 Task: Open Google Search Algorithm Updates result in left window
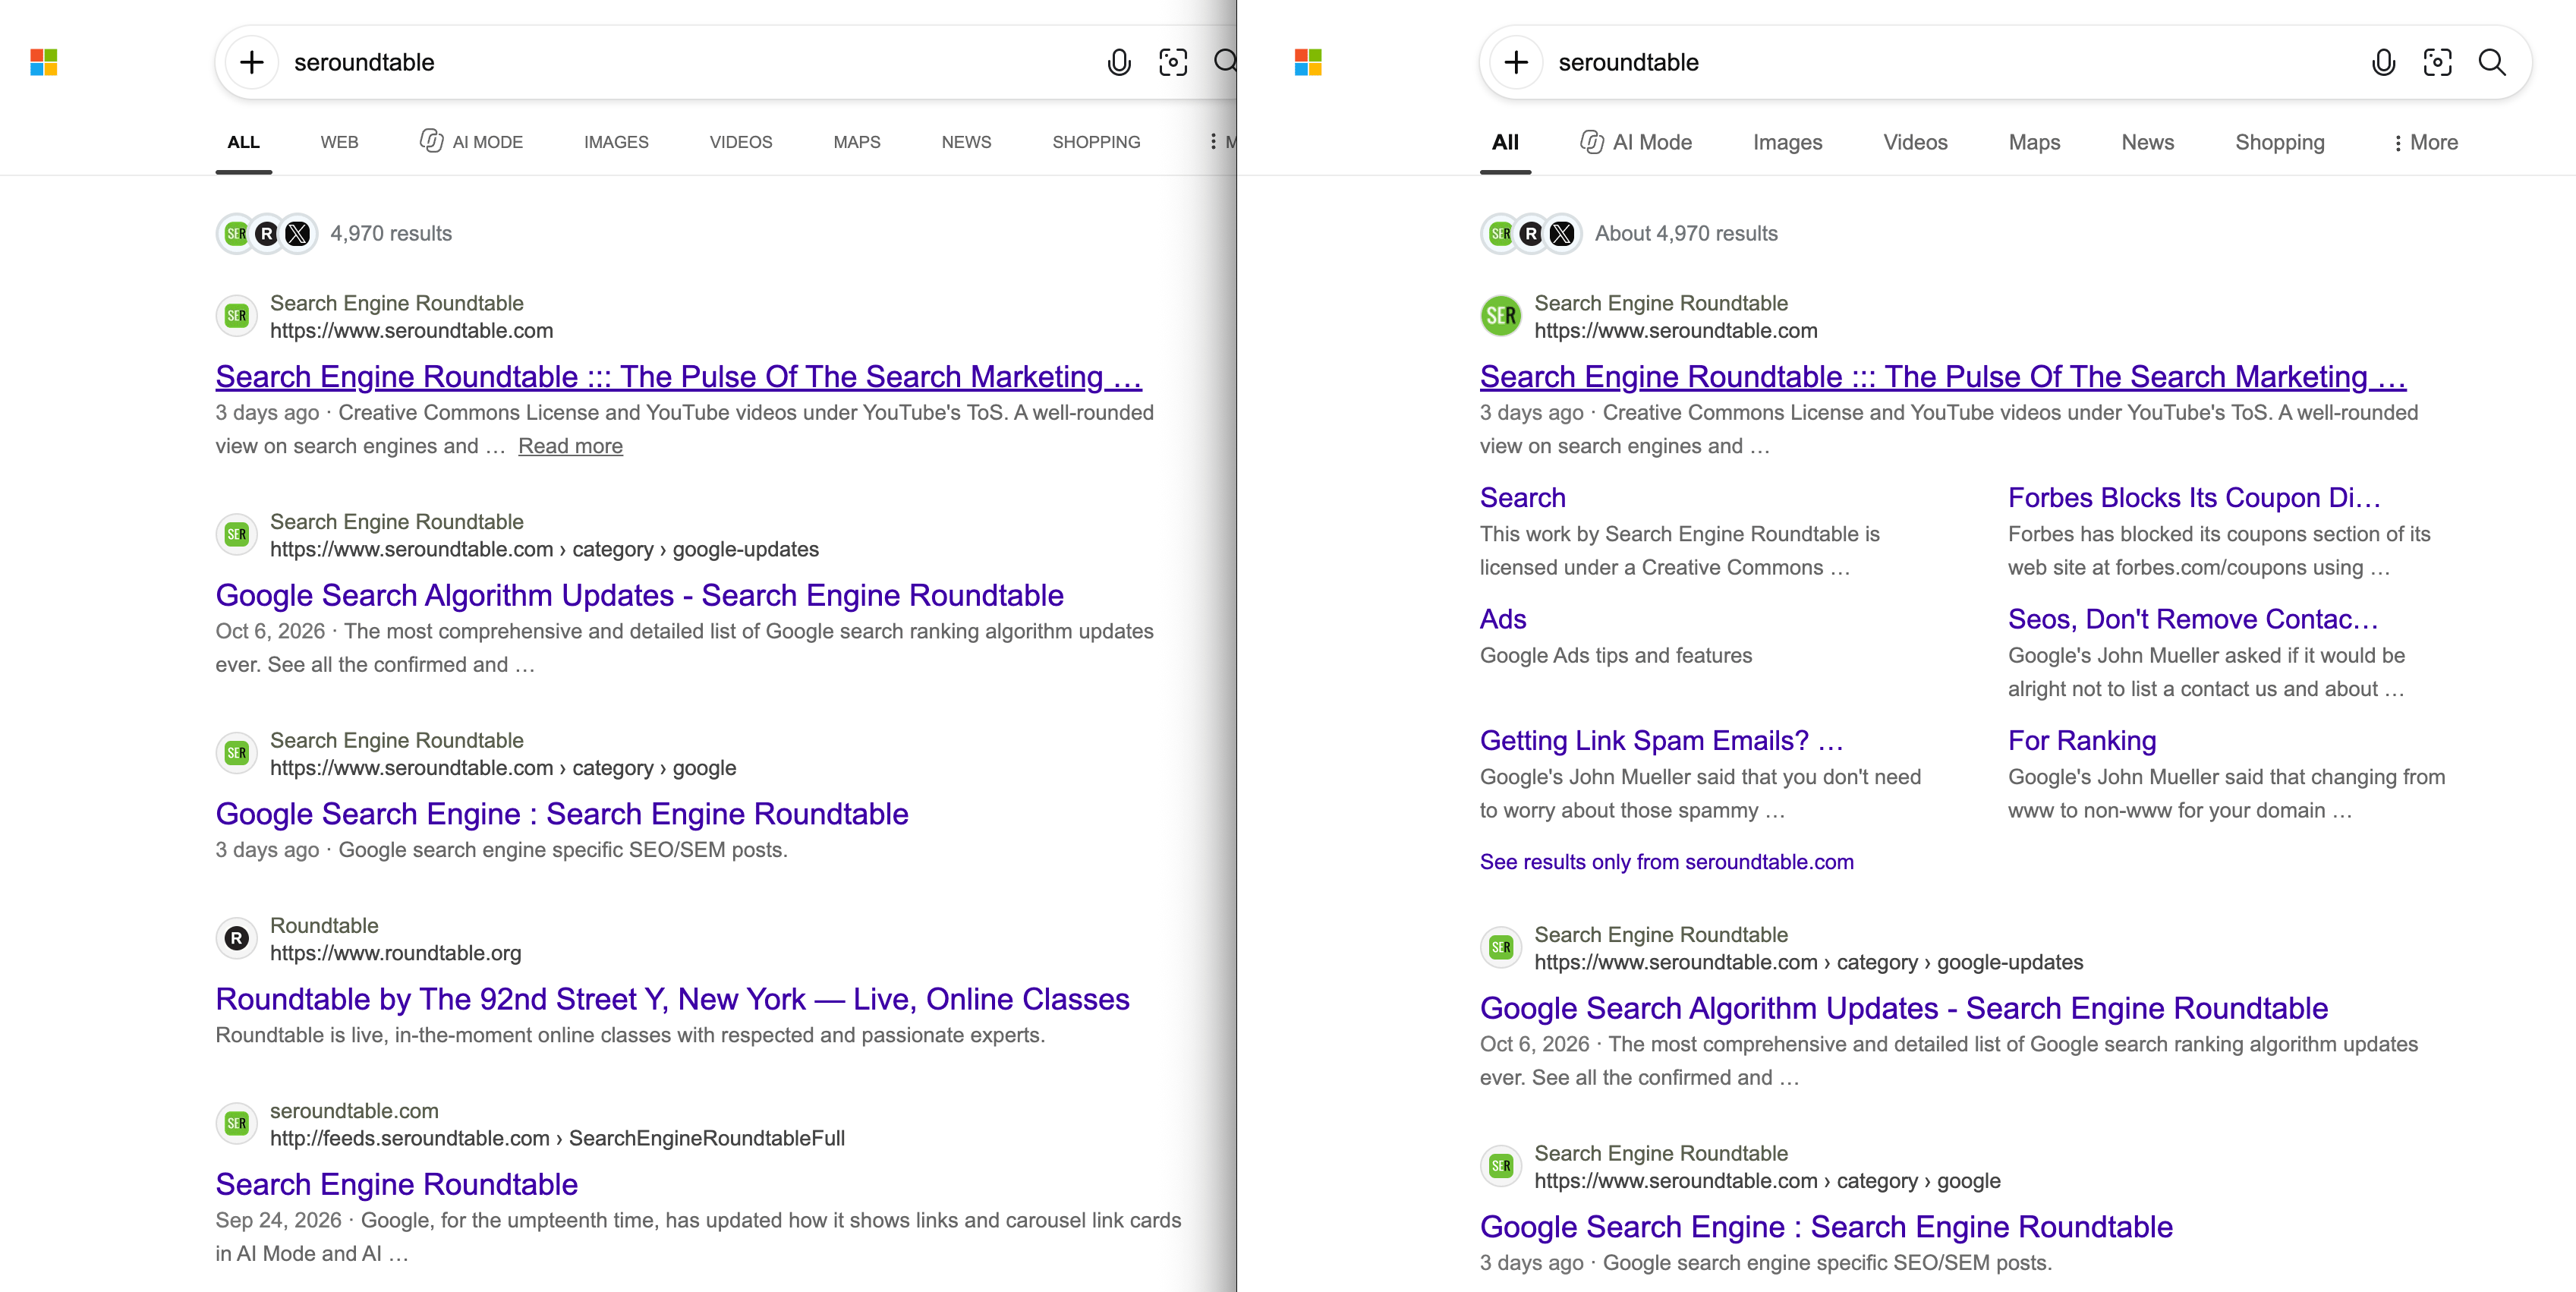coord(639,595)
